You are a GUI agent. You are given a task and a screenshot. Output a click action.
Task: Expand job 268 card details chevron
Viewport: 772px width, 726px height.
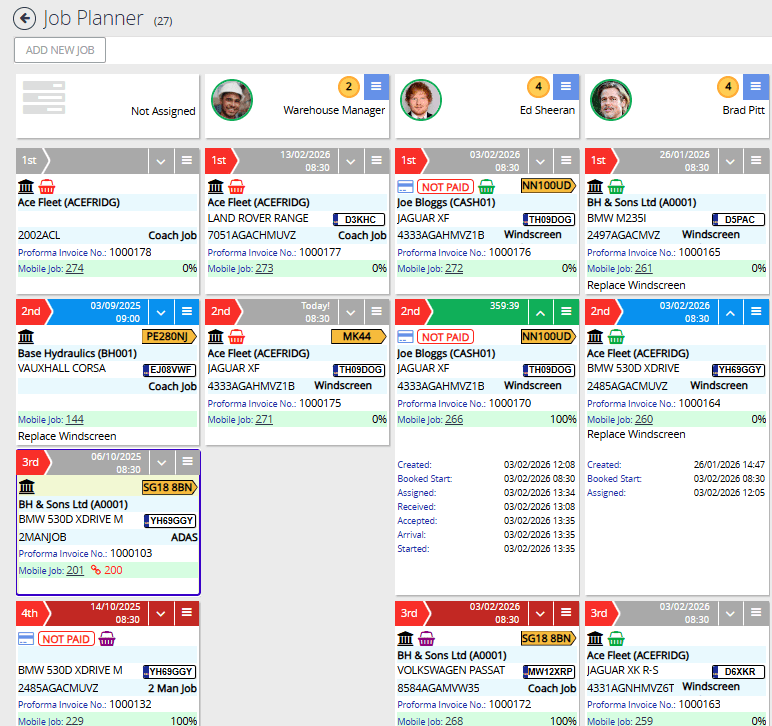(540, 613)
